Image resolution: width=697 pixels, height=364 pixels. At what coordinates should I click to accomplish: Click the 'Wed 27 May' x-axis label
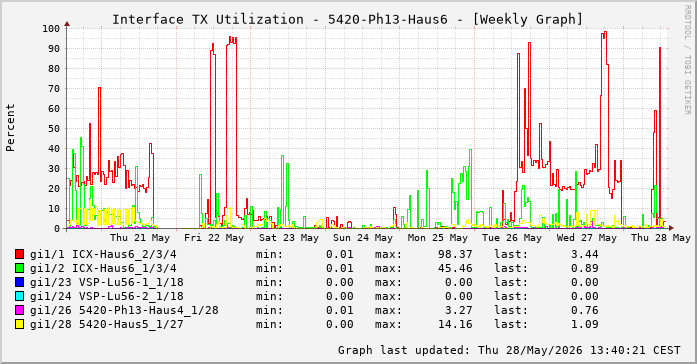pos(587,238)
